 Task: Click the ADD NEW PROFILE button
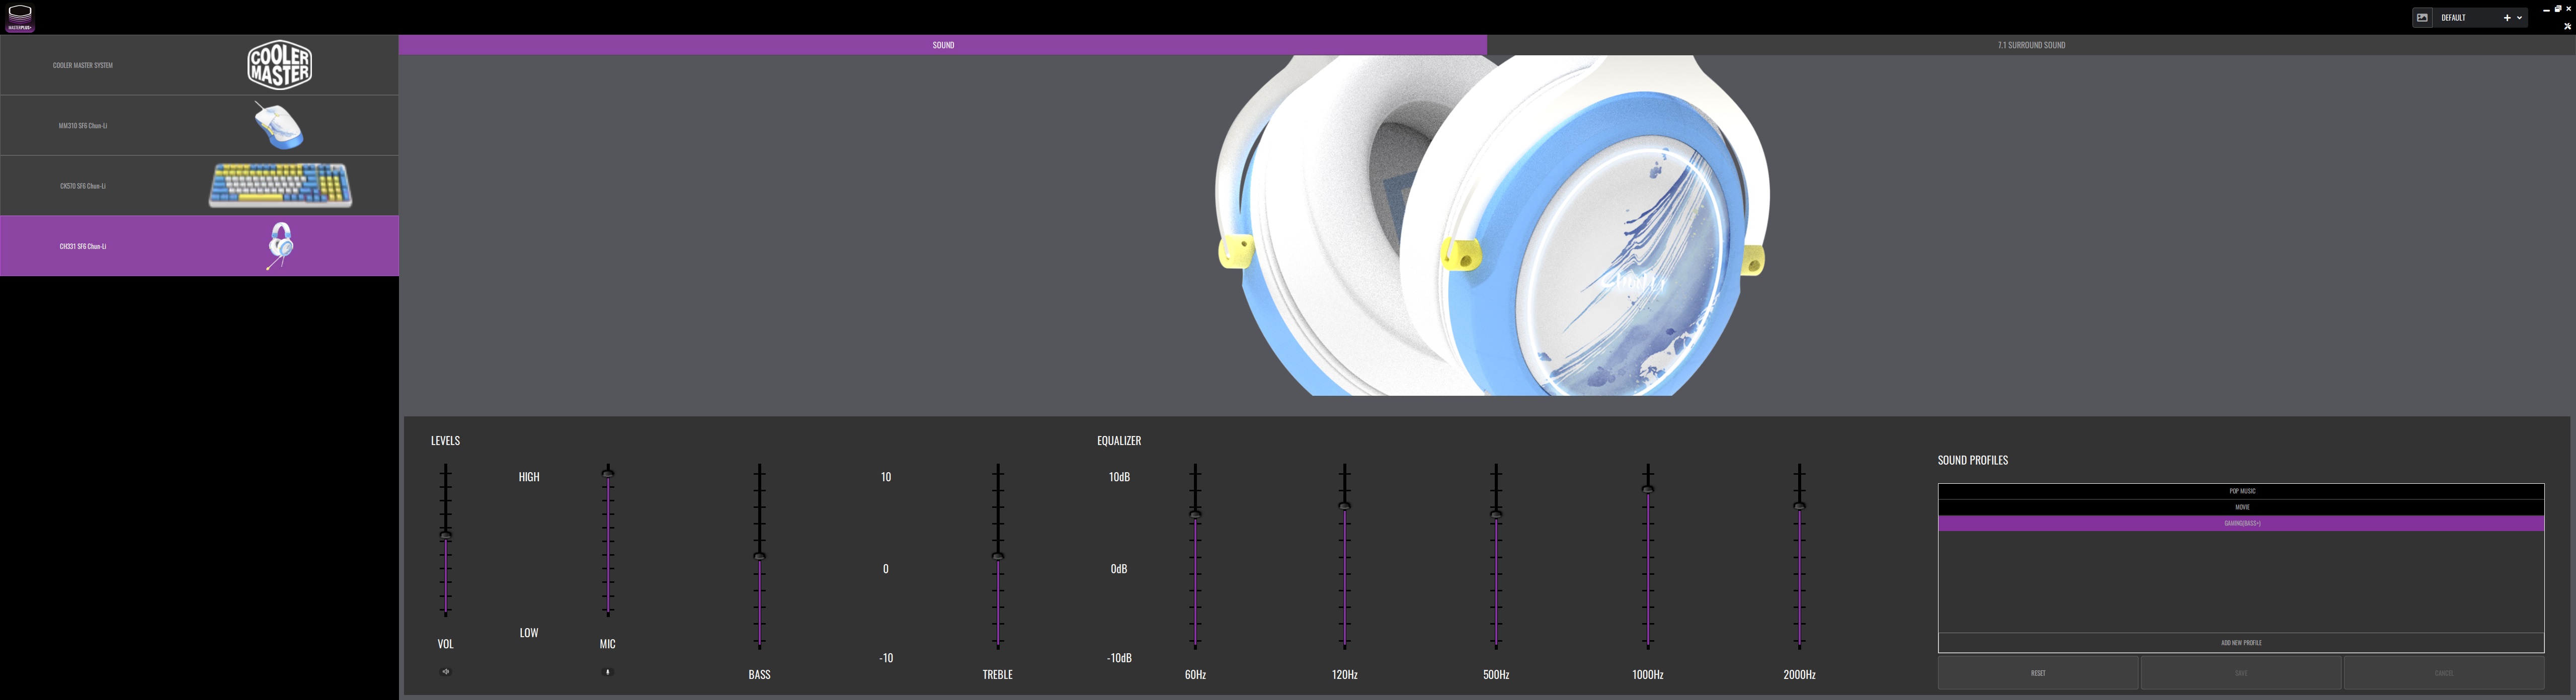(2241, 643)
